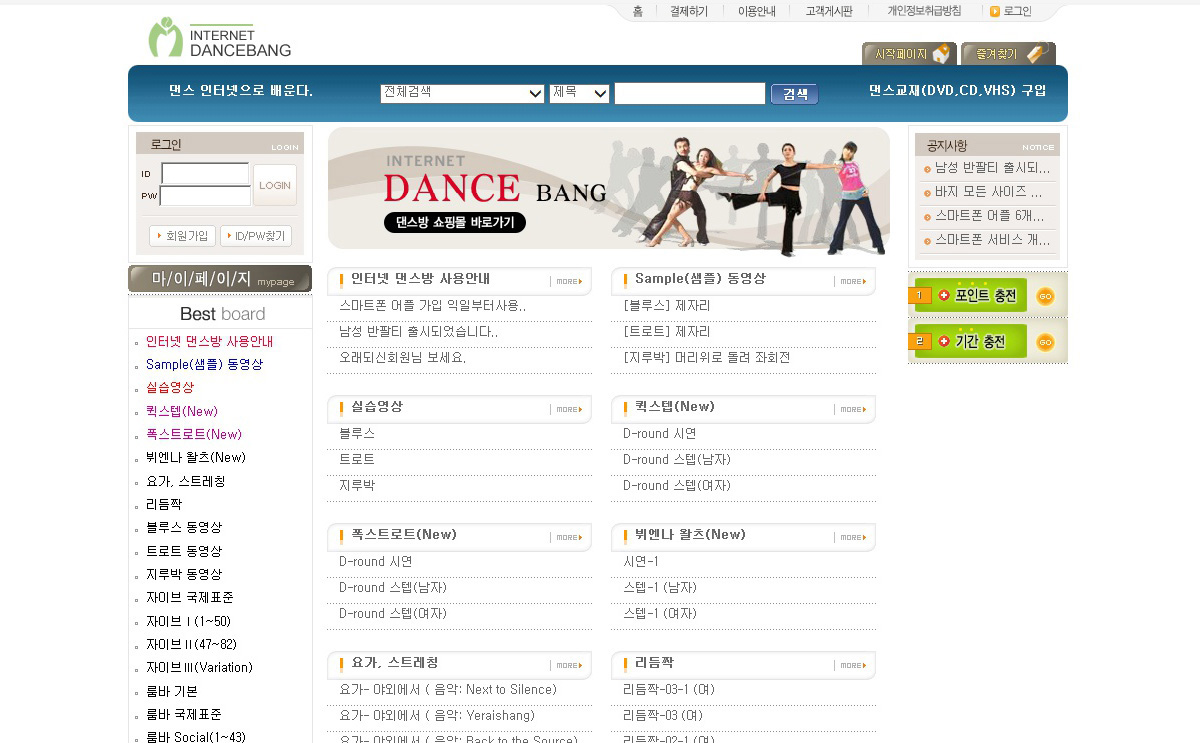Image resolution: width=1200 pixels, height=743 pixels.
Task: Set site as start page button
Action: point(909,54)
